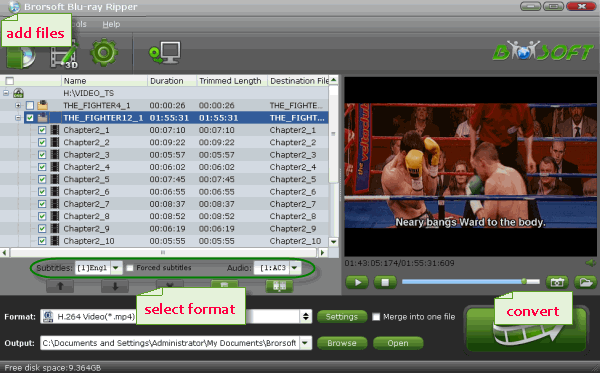Collapse the THE_FIGHTER12_1 title node
600x373 pixels.
click(x=18, y=118)
